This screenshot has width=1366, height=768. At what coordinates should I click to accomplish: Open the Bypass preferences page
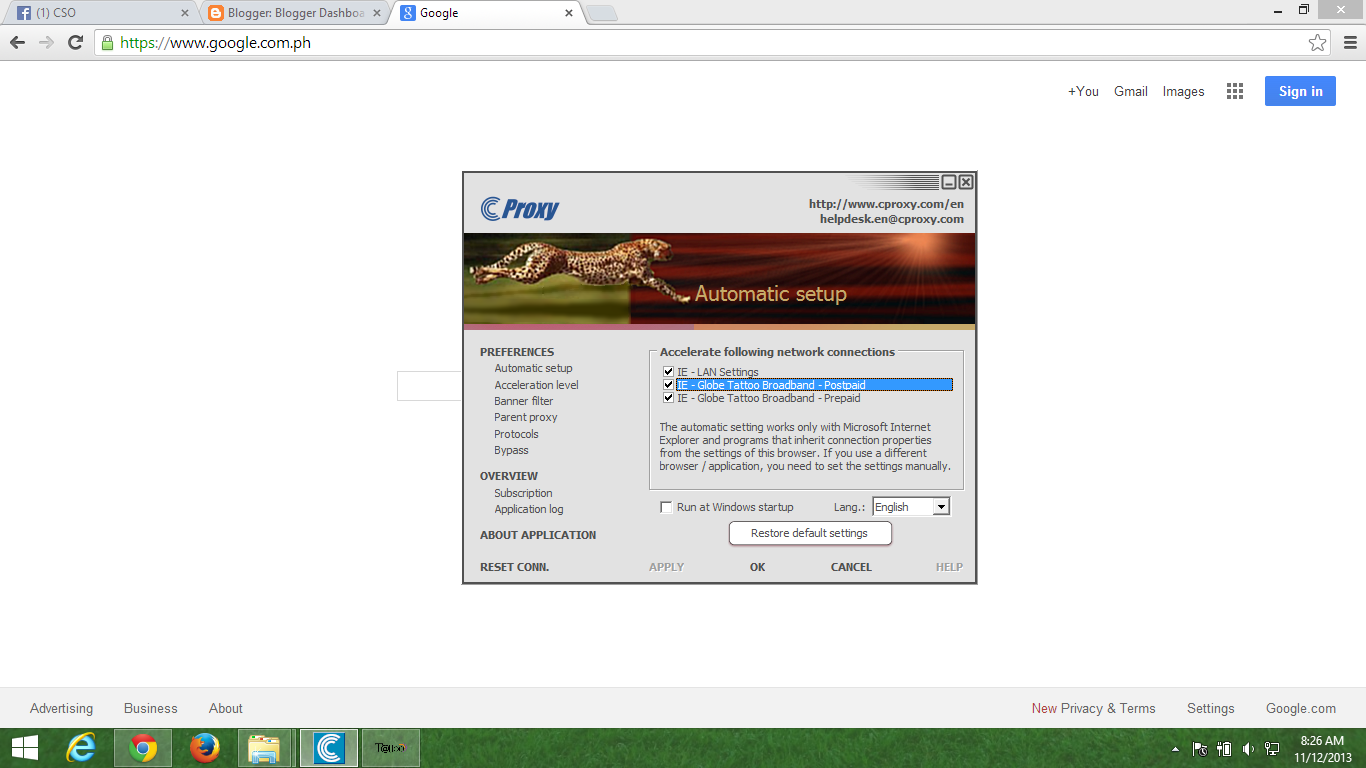pos(511,450)
